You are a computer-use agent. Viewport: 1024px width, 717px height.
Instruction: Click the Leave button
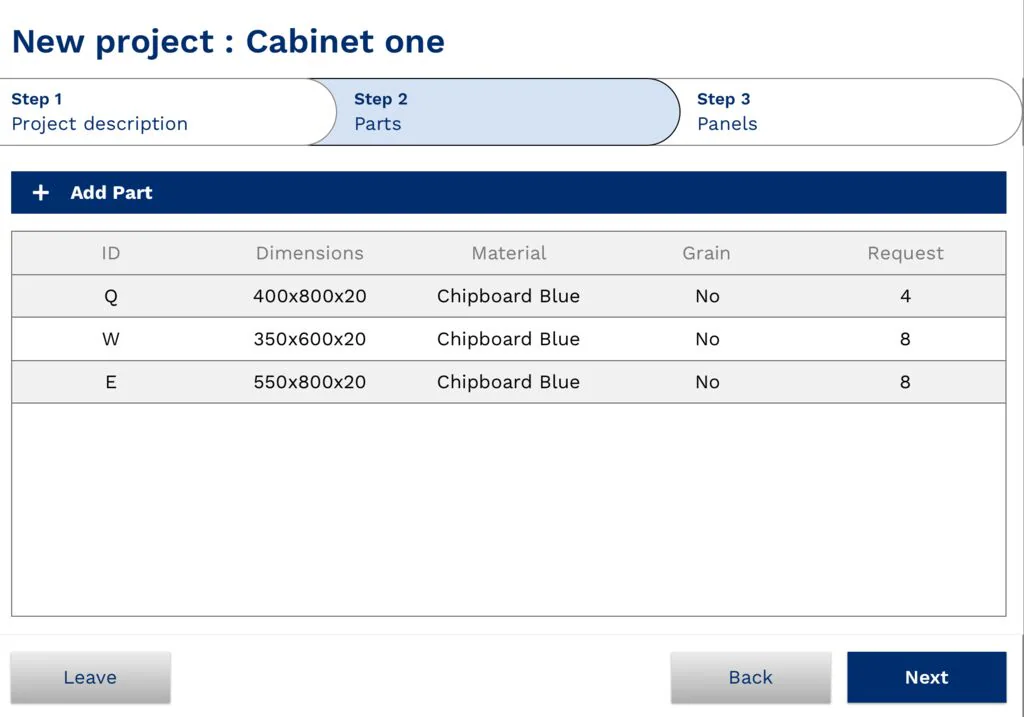90,677
